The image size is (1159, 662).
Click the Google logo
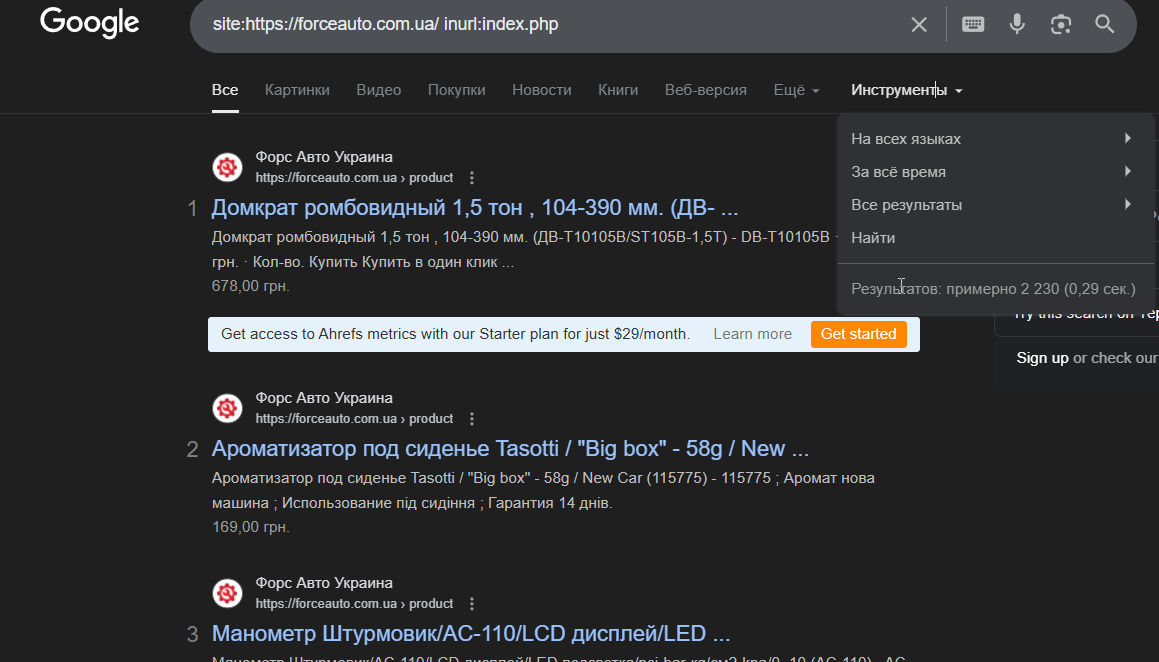coord(89,22)
